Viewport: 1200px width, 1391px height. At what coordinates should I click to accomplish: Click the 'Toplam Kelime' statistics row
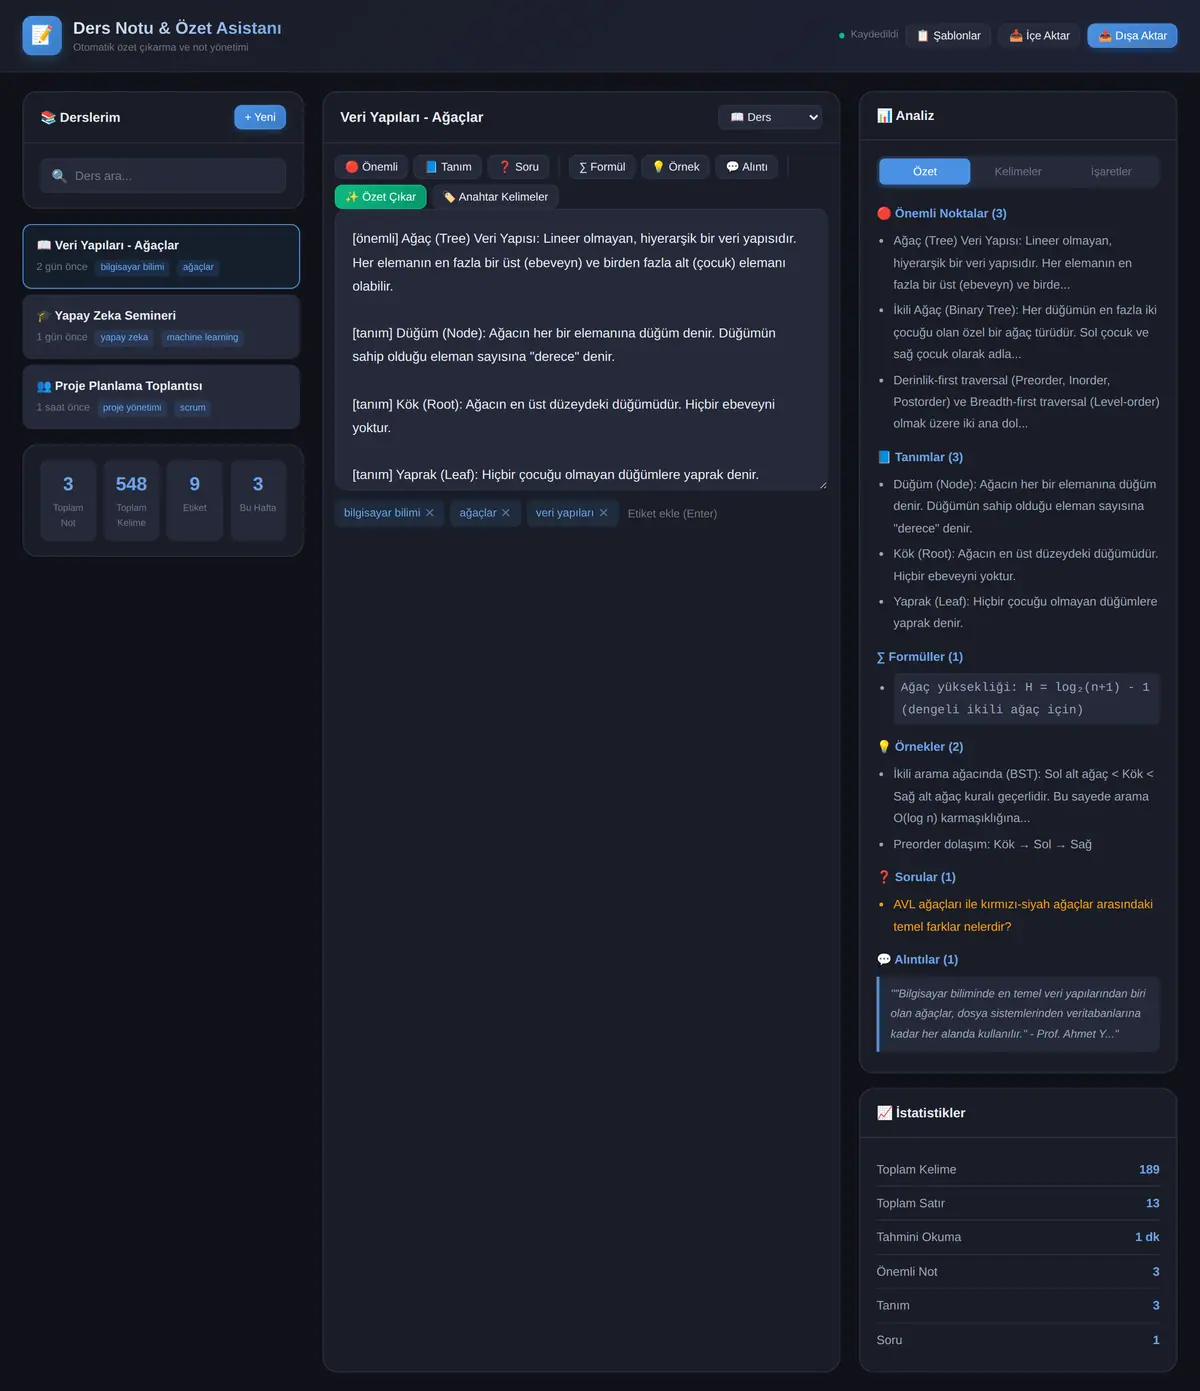tap(1018, 1170)
